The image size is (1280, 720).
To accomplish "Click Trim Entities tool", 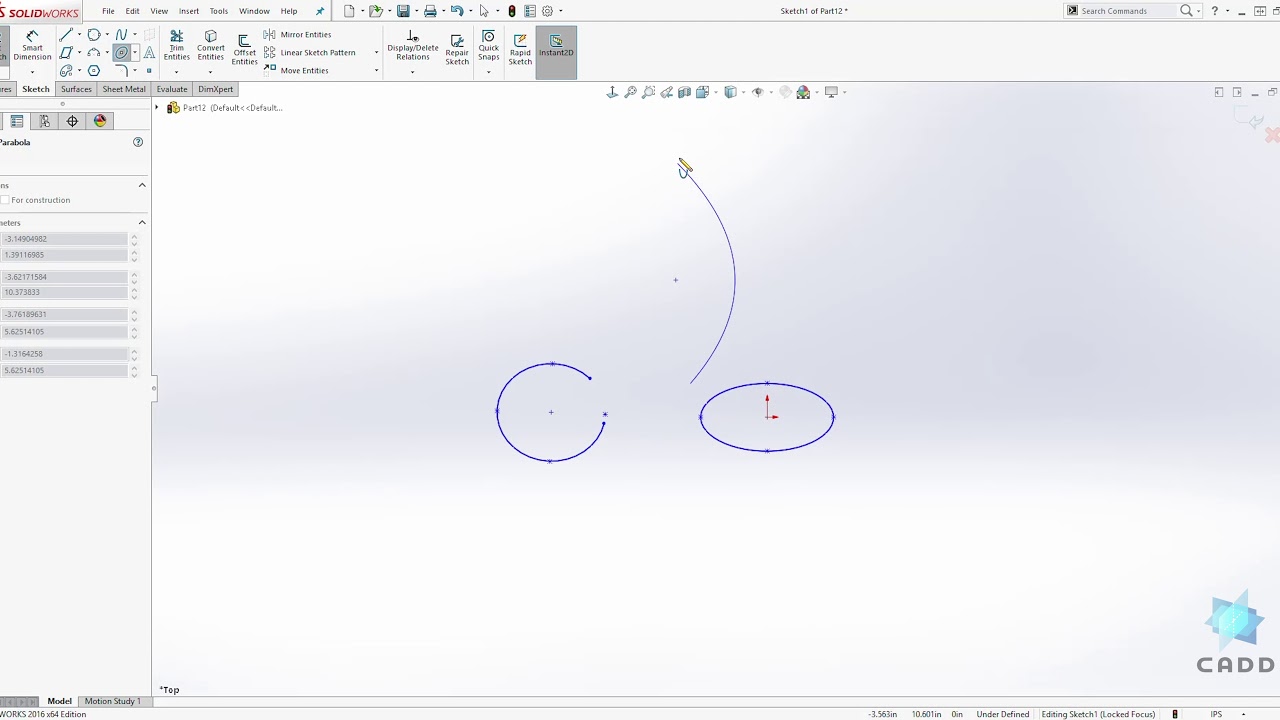I will (x=177, y=46).
